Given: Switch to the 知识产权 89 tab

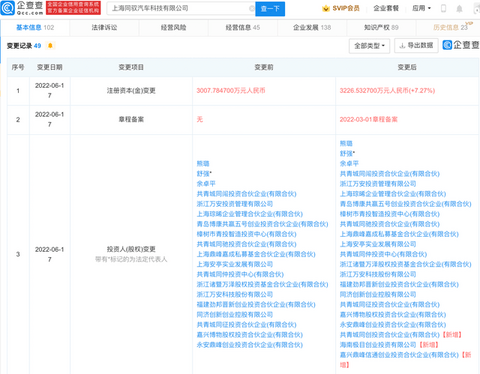Looking at the screenshot, I should [x=381, y=28].
